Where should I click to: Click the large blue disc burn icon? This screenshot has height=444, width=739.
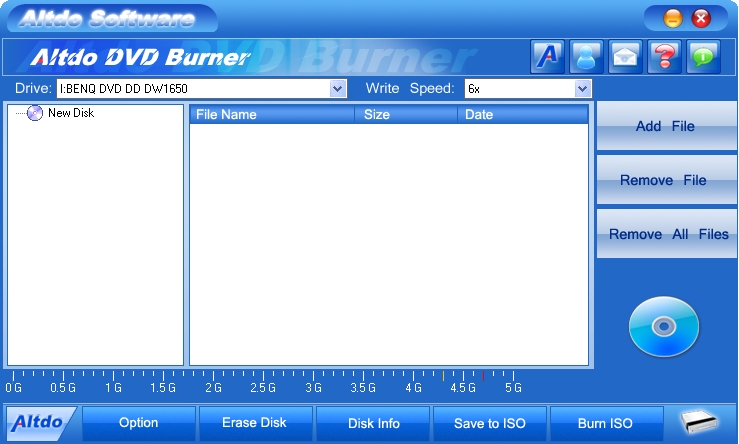664,327
